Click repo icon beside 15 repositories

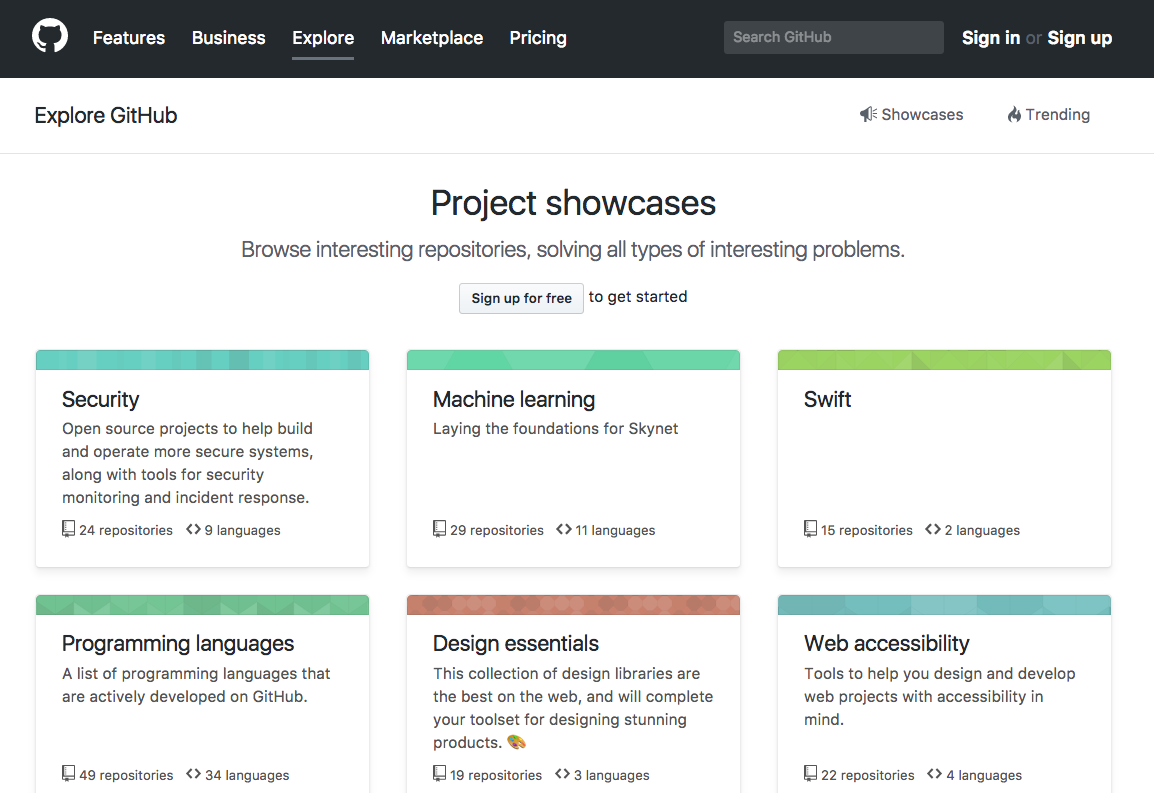point(810,529)
